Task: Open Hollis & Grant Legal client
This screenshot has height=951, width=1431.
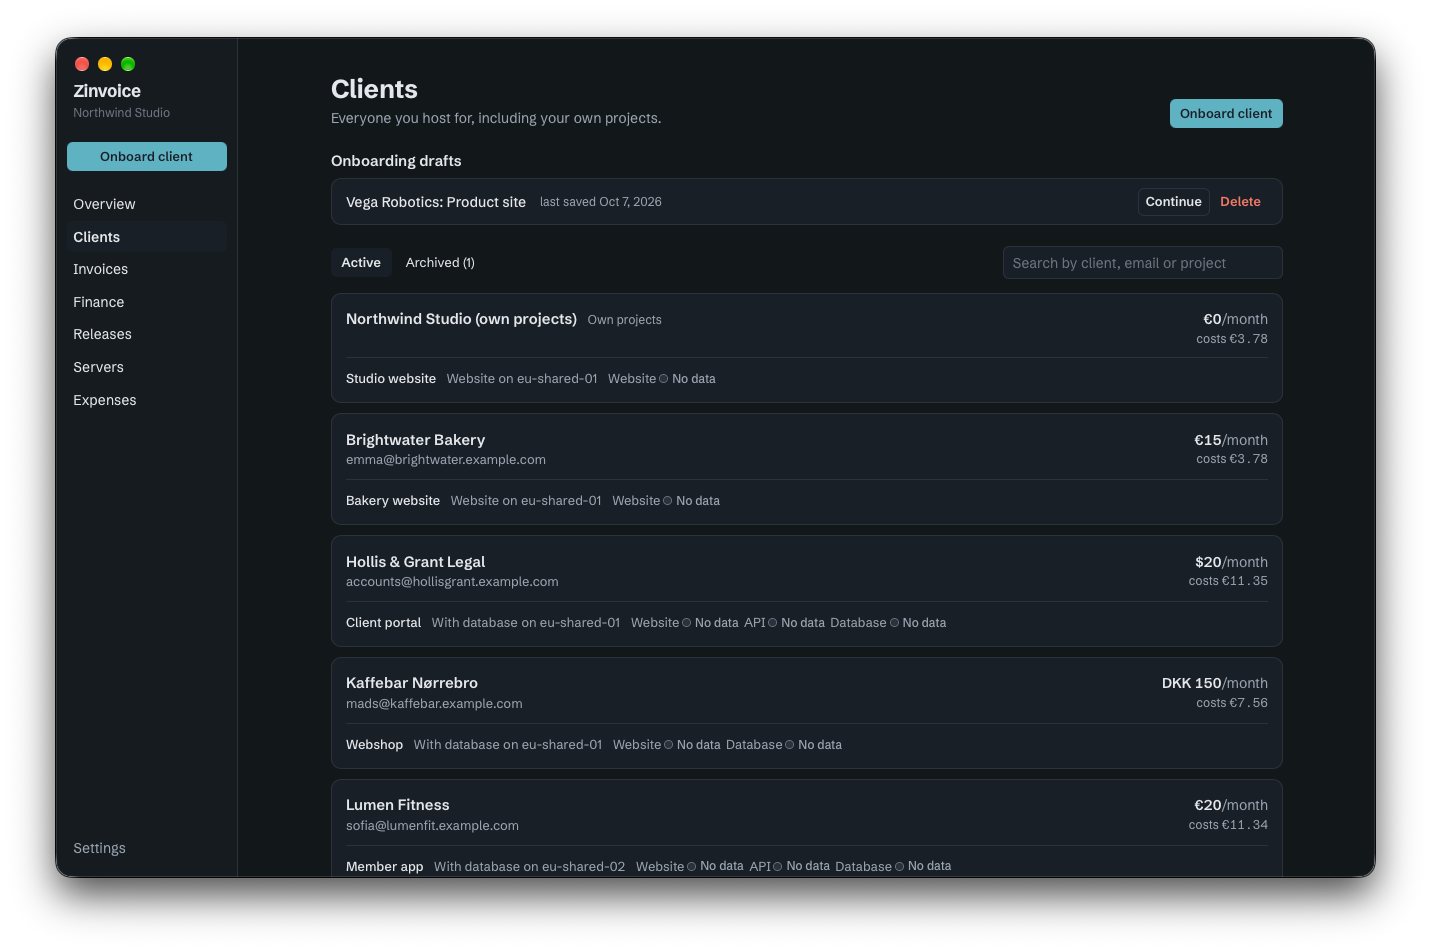Action: (x=807, y=591)
